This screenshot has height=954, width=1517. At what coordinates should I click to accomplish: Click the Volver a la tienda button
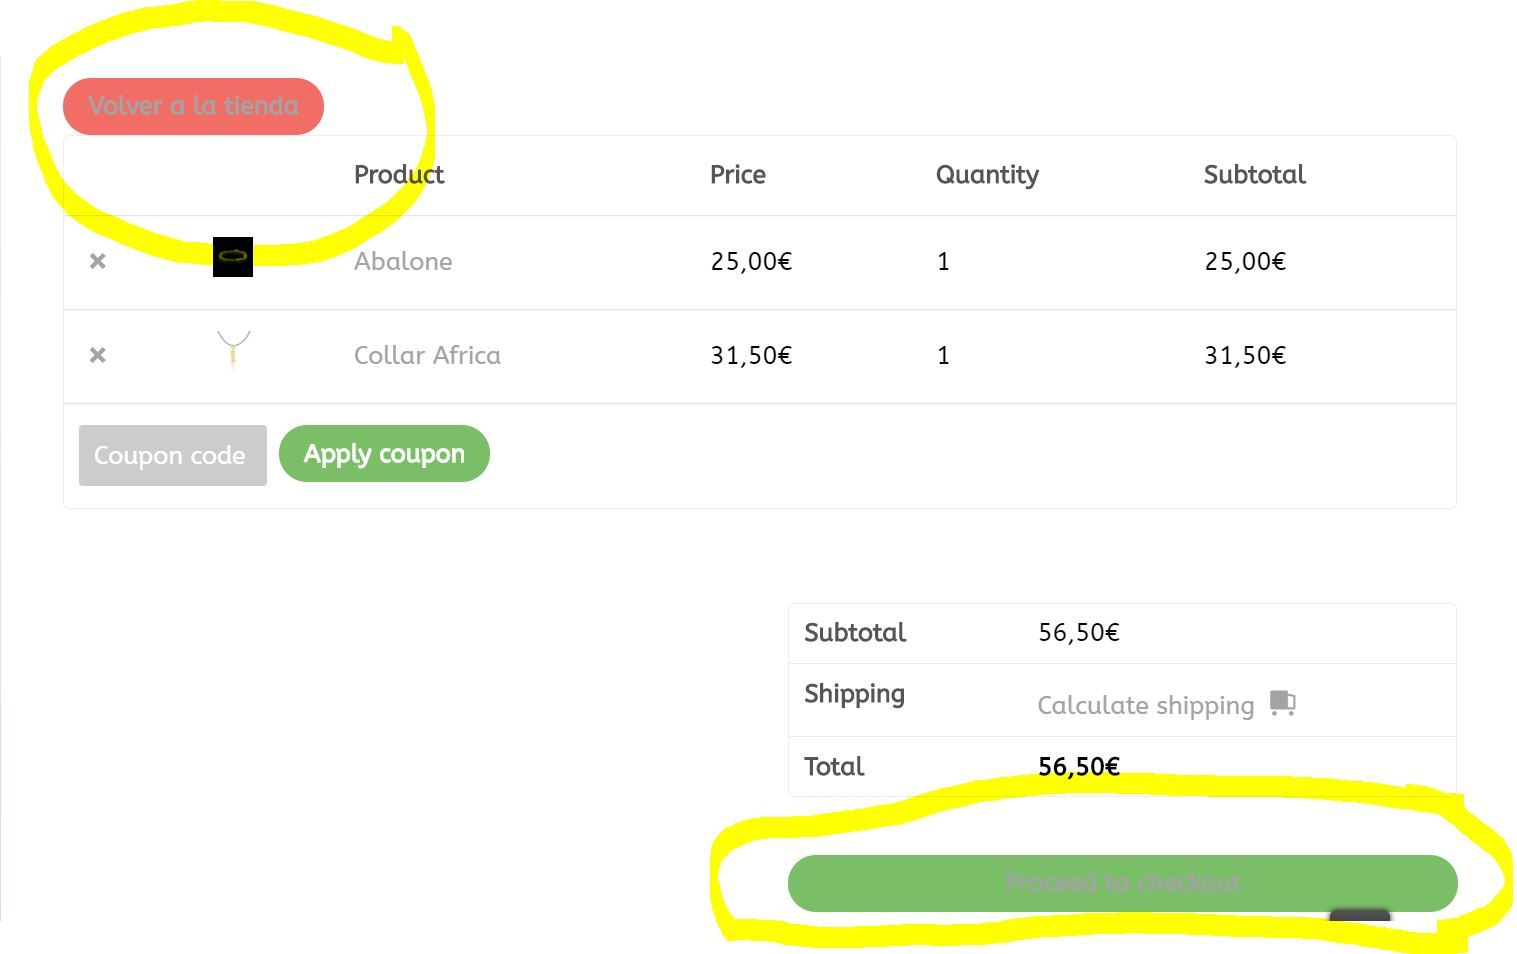[193, 106]
